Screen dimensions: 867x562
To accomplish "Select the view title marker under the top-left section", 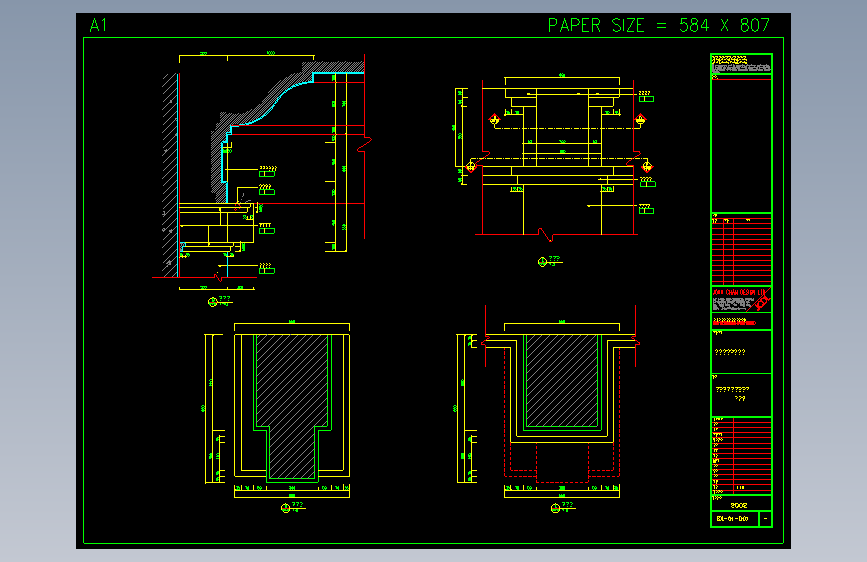I will tap(220, 301).
